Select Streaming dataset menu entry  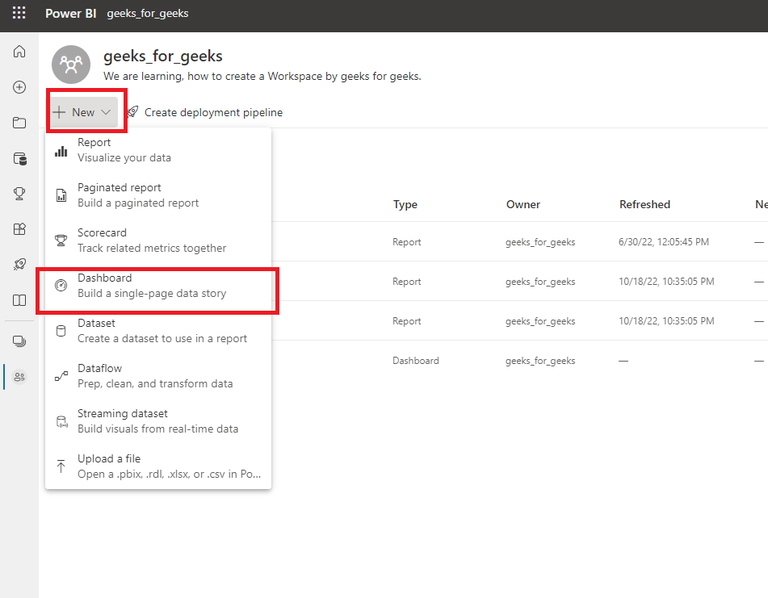pos(158,421)
